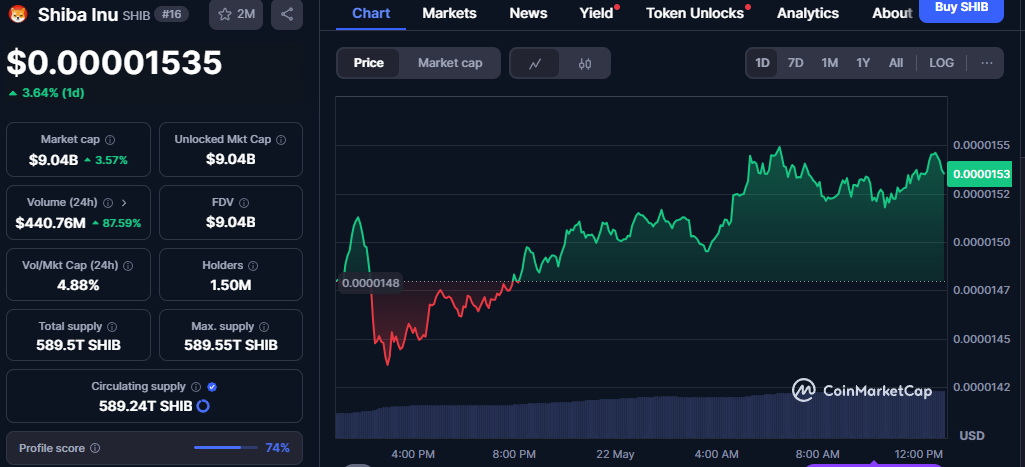Click the 589.5T SHIB total supply value
Screen dimensions: 1025x467
tap(78, 345)
